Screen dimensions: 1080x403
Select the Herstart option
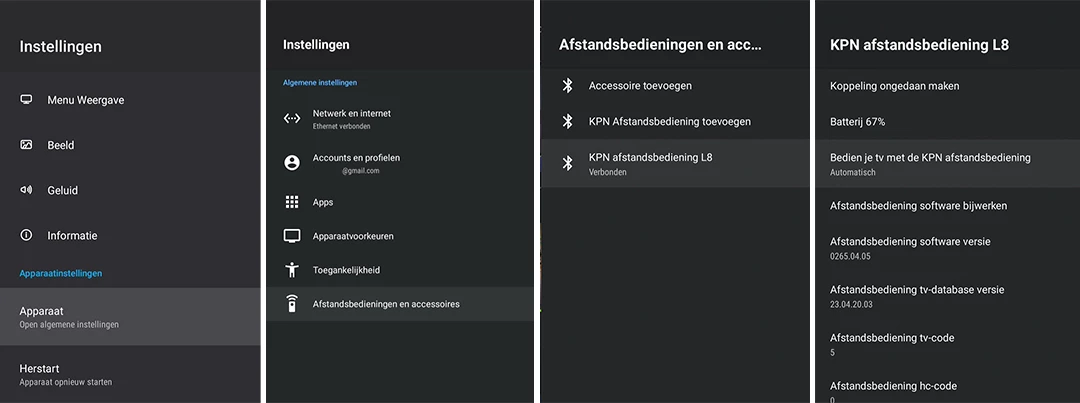pyautogui.click(x=130, y=374)
